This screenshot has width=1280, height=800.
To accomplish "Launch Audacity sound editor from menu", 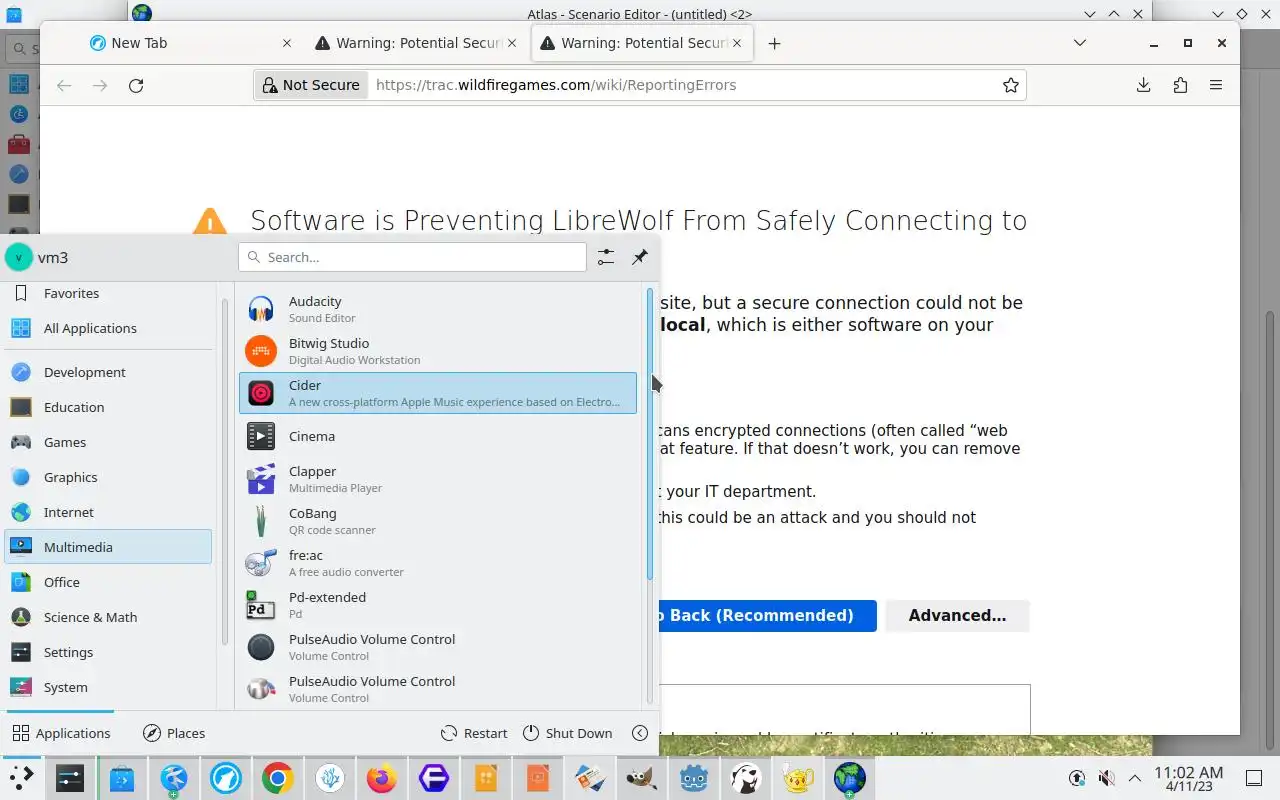I will pyautogui.click(x=438, y=309).
